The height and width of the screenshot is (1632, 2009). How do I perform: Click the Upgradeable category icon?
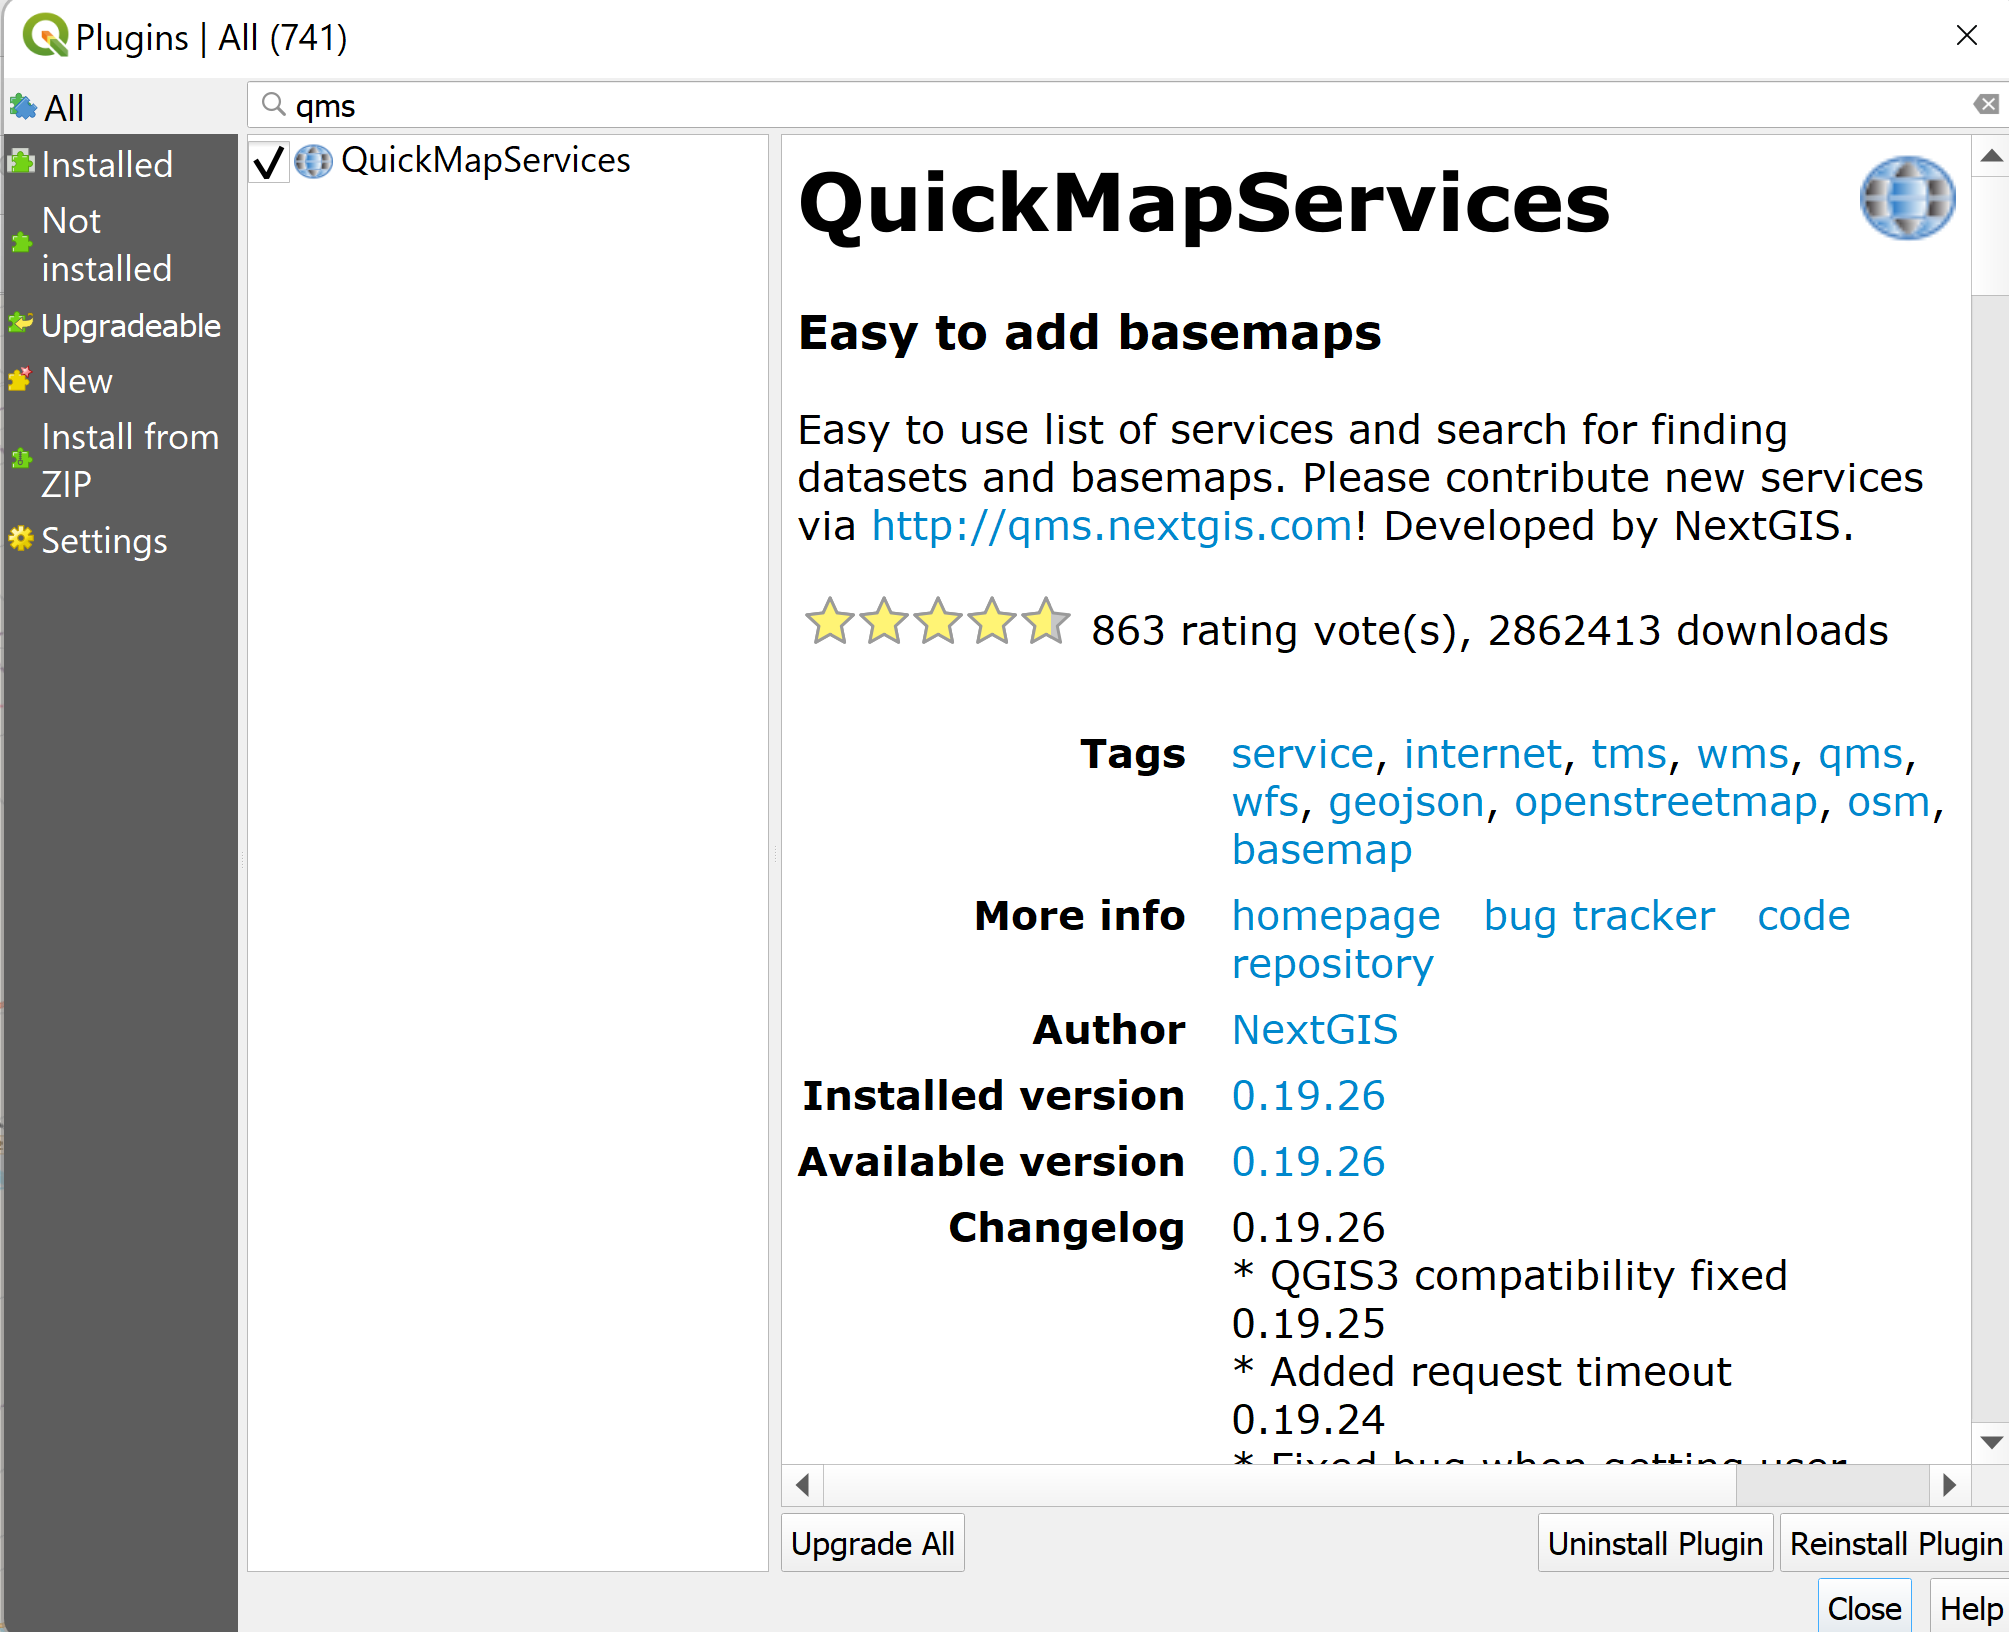pyautogui.click(x=20, y=325)
